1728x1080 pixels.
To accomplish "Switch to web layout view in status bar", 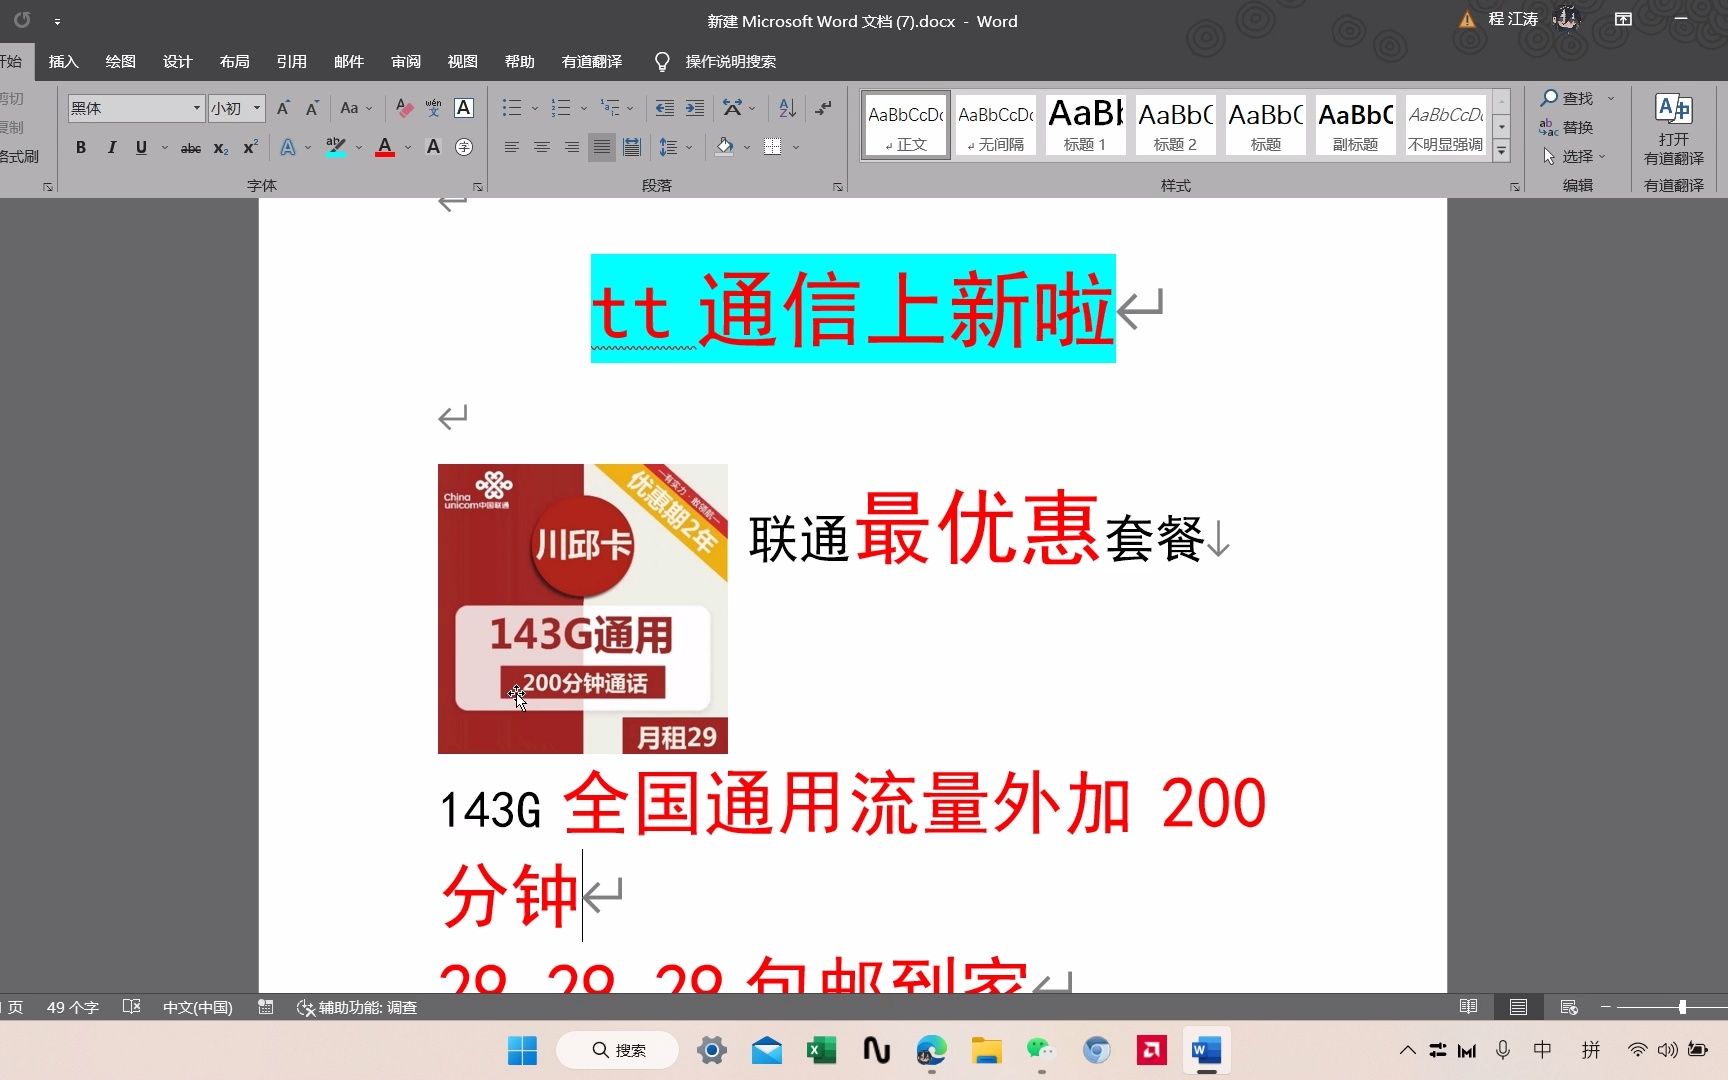I will (x=1568, y=1007).
